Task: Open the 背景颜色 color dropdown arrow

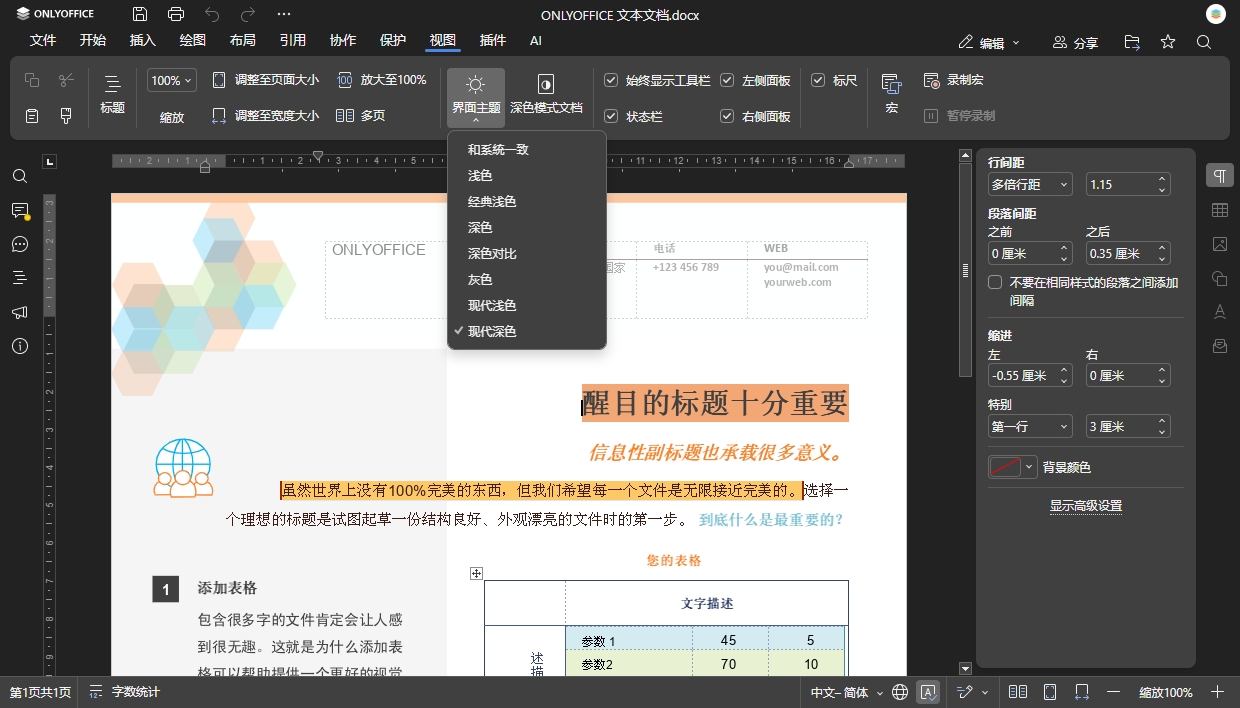Action: (x=1030, y=467)
